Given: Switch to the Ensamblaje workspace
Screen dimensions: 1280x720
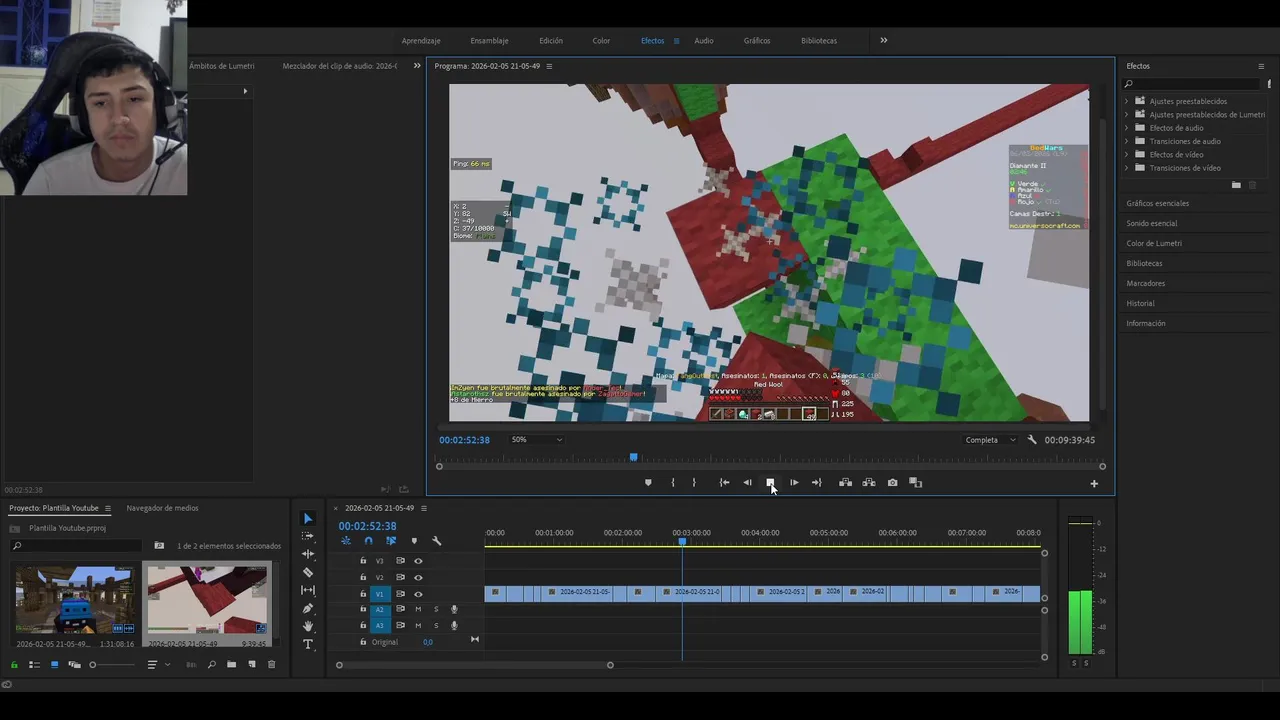Looking at the screenshot, I should (x=489, y=41).
